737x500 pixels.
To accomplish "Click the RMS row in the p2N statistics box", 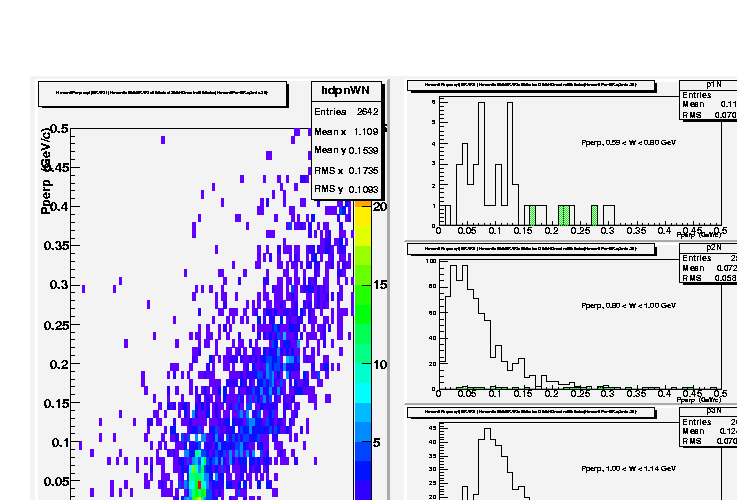I will [x=709, y=278].
